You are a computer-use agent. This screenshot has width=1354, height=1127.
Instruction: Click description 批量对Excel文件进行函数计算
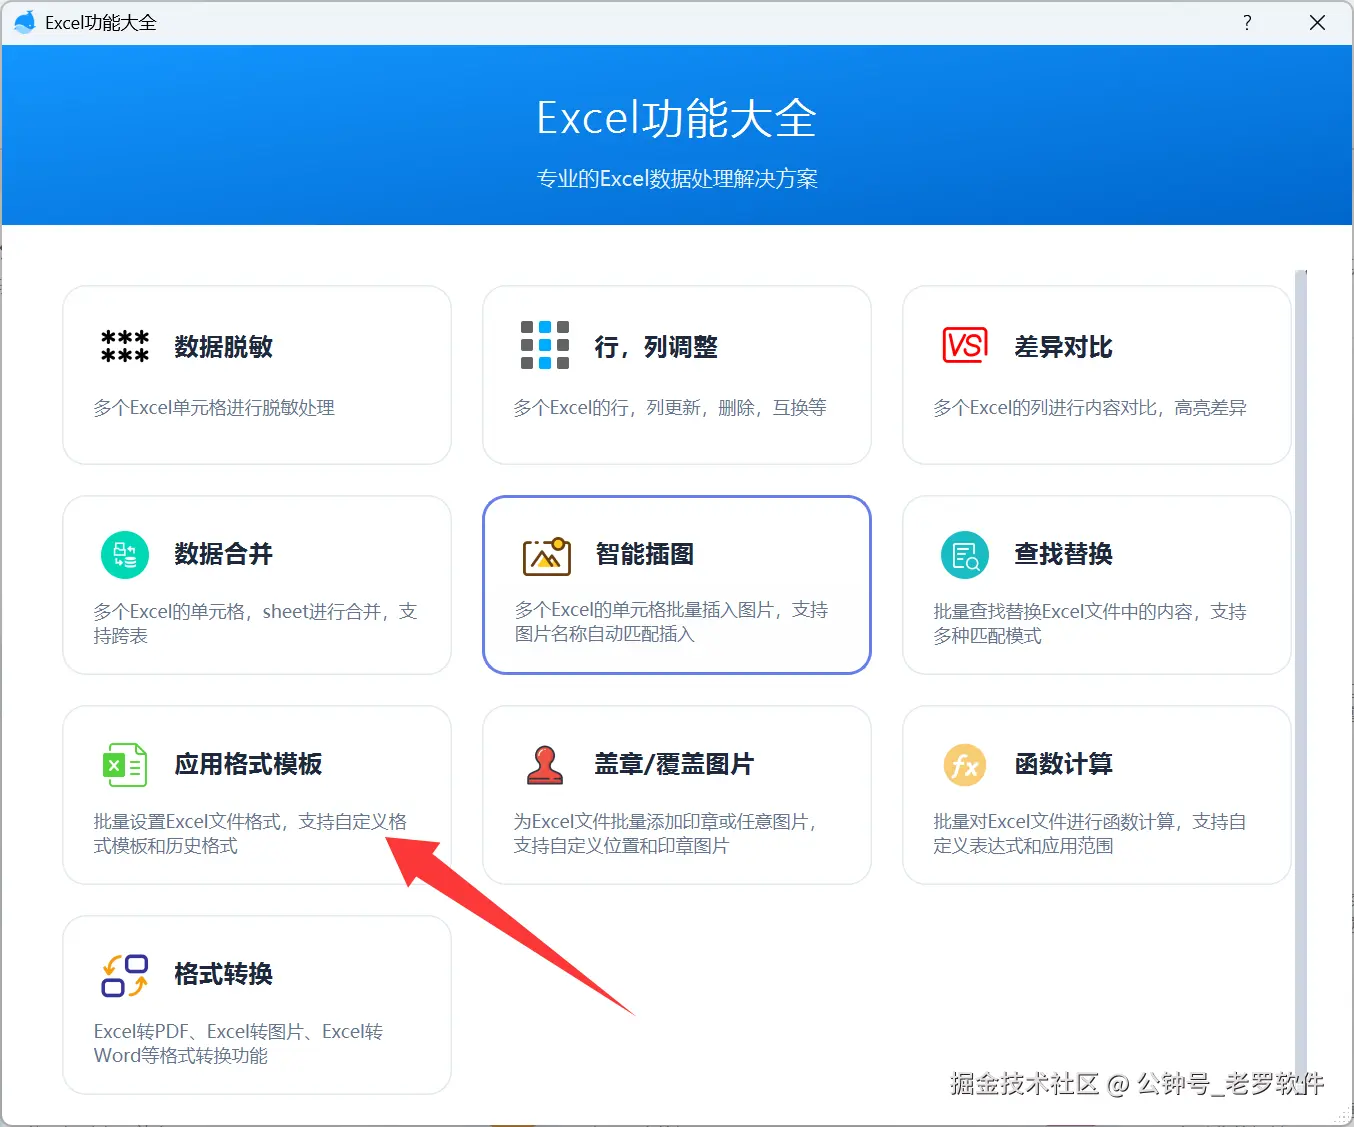[x=1090, y=834]
